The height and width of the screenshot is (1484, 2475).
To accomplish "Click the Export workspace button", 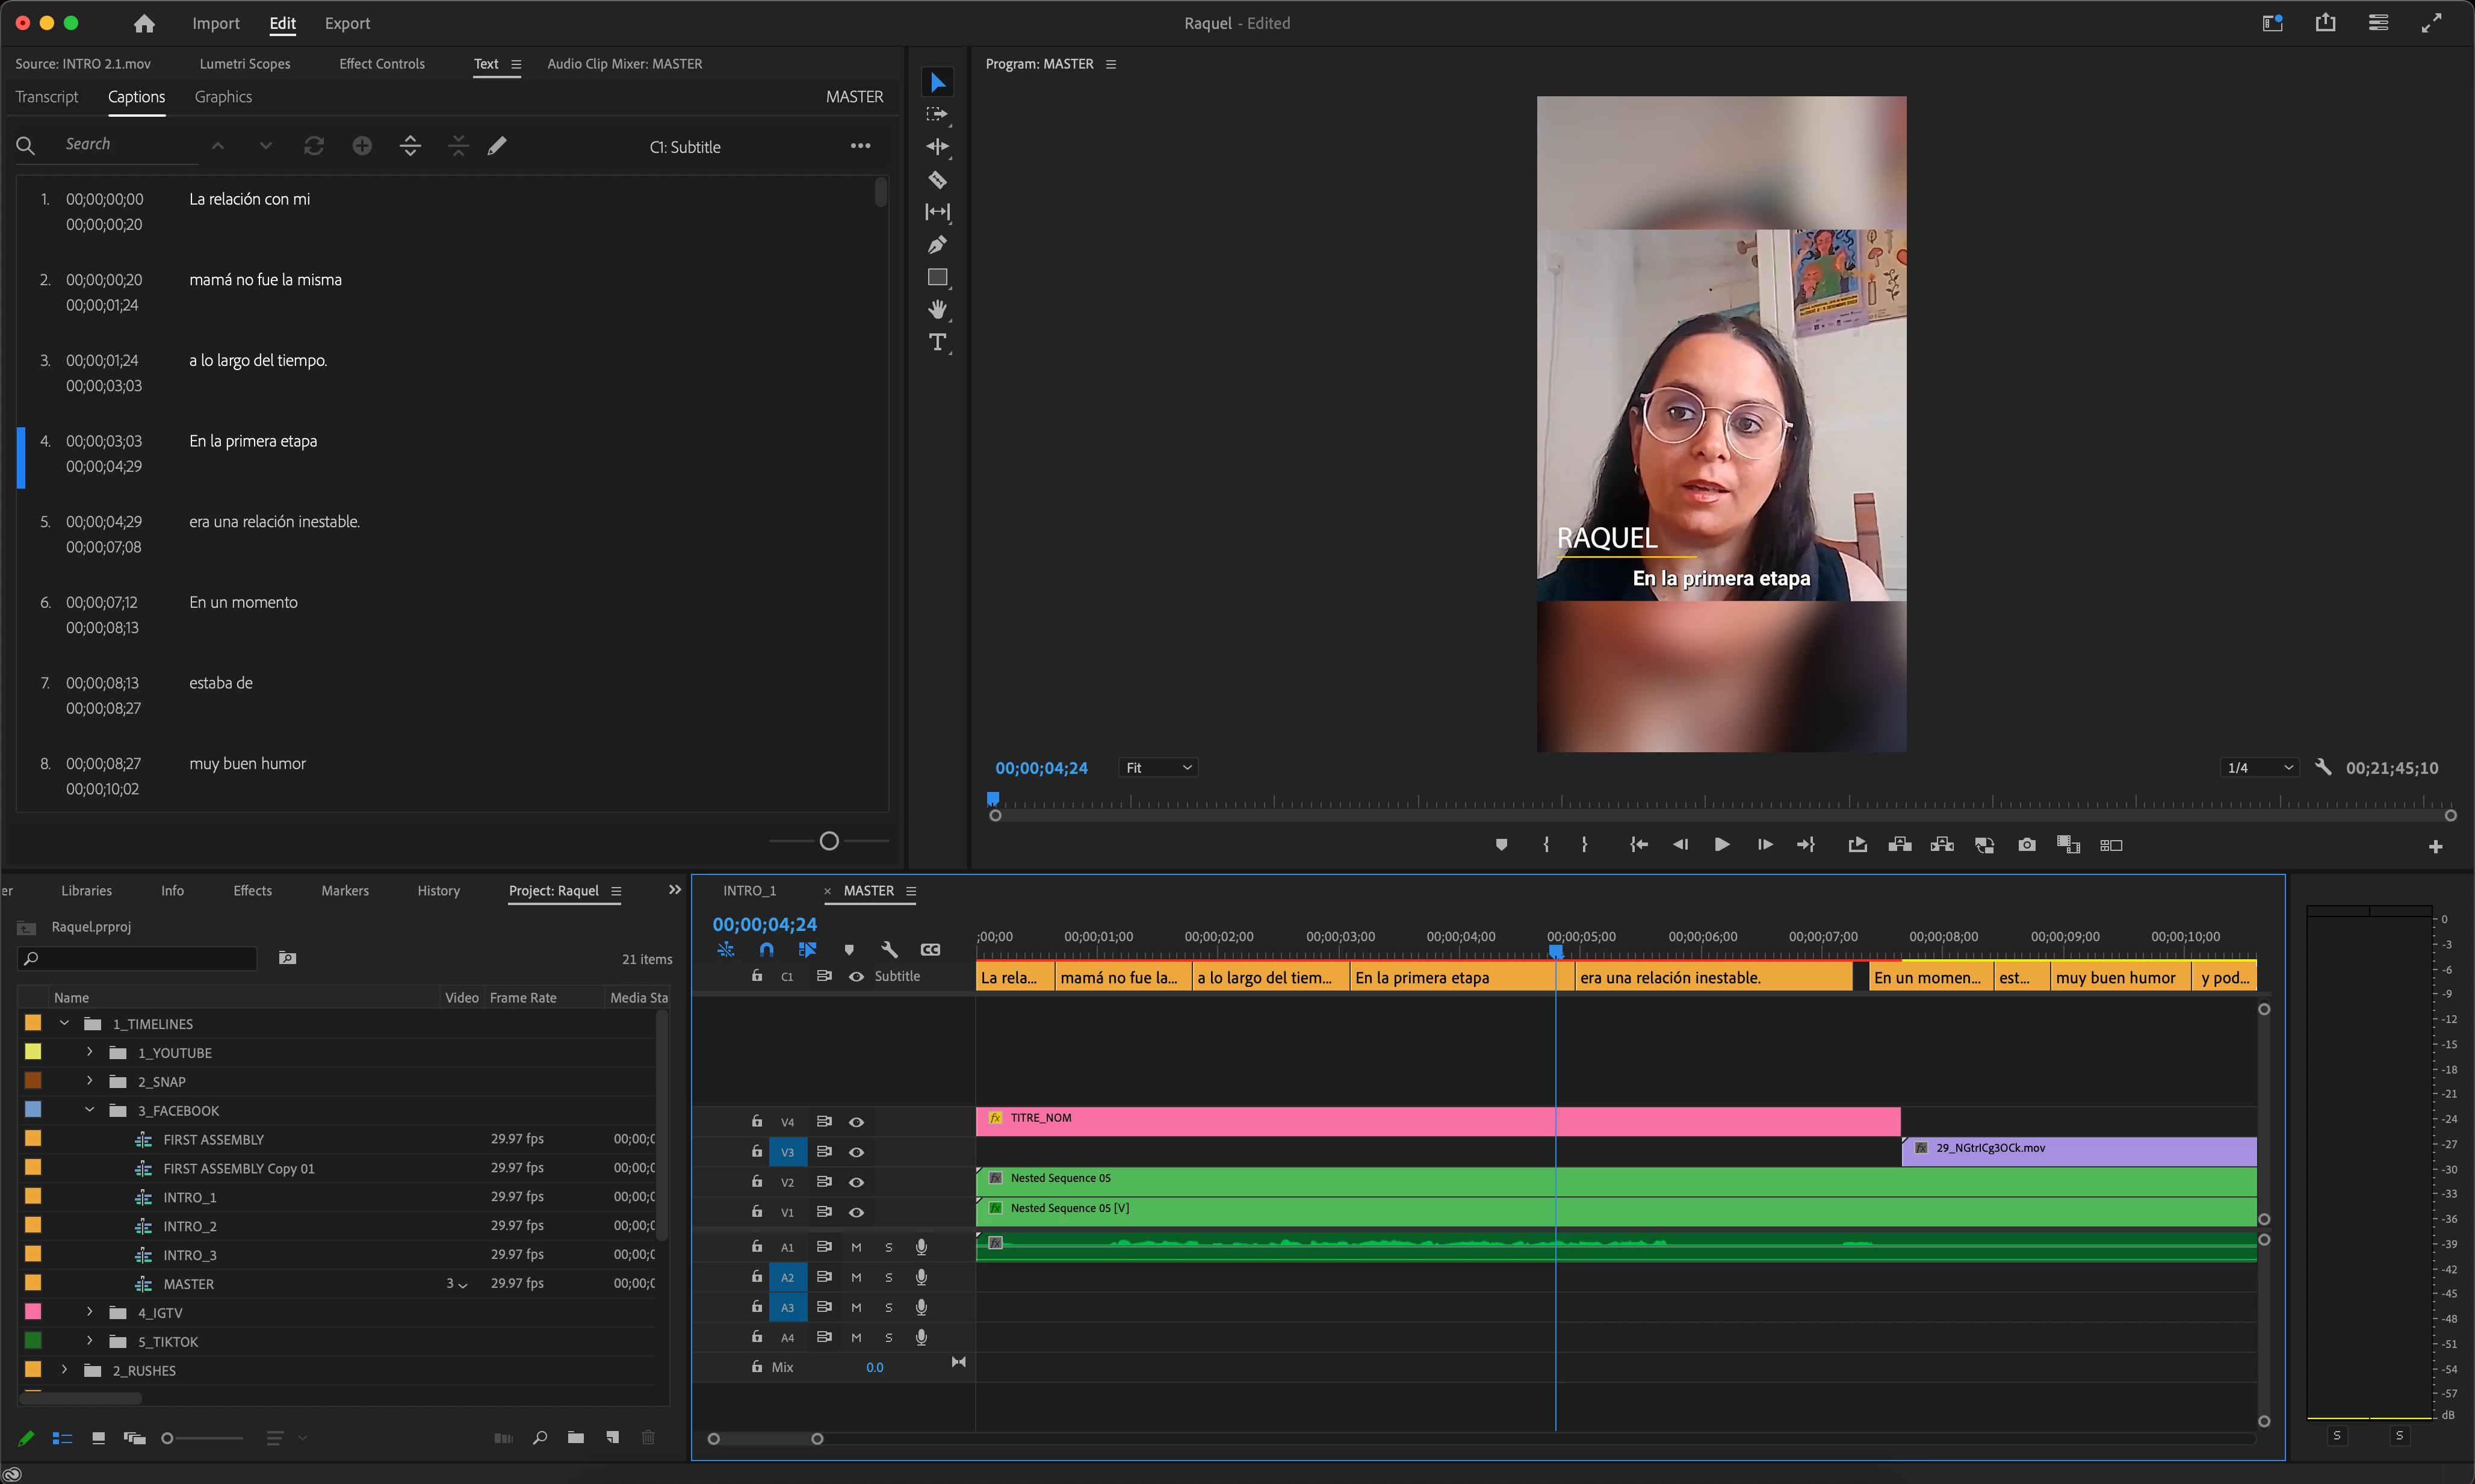I will point(347,23).
